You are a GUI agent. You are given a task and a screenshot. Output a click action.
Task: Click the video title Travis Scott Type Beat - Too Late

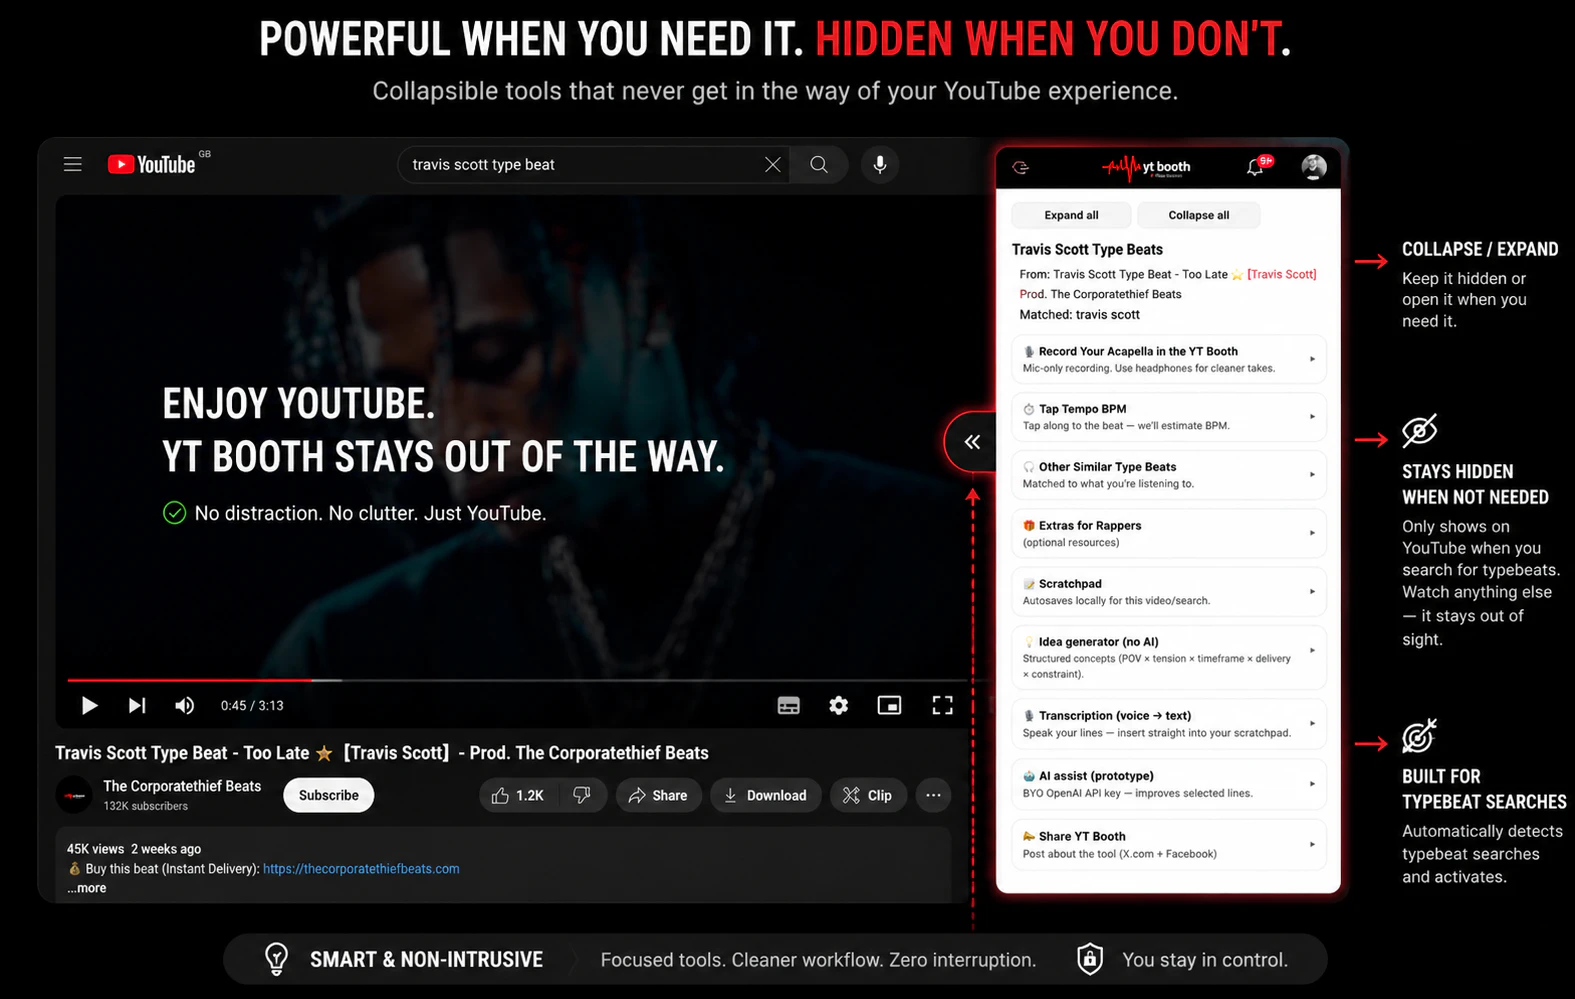[381, 753]
